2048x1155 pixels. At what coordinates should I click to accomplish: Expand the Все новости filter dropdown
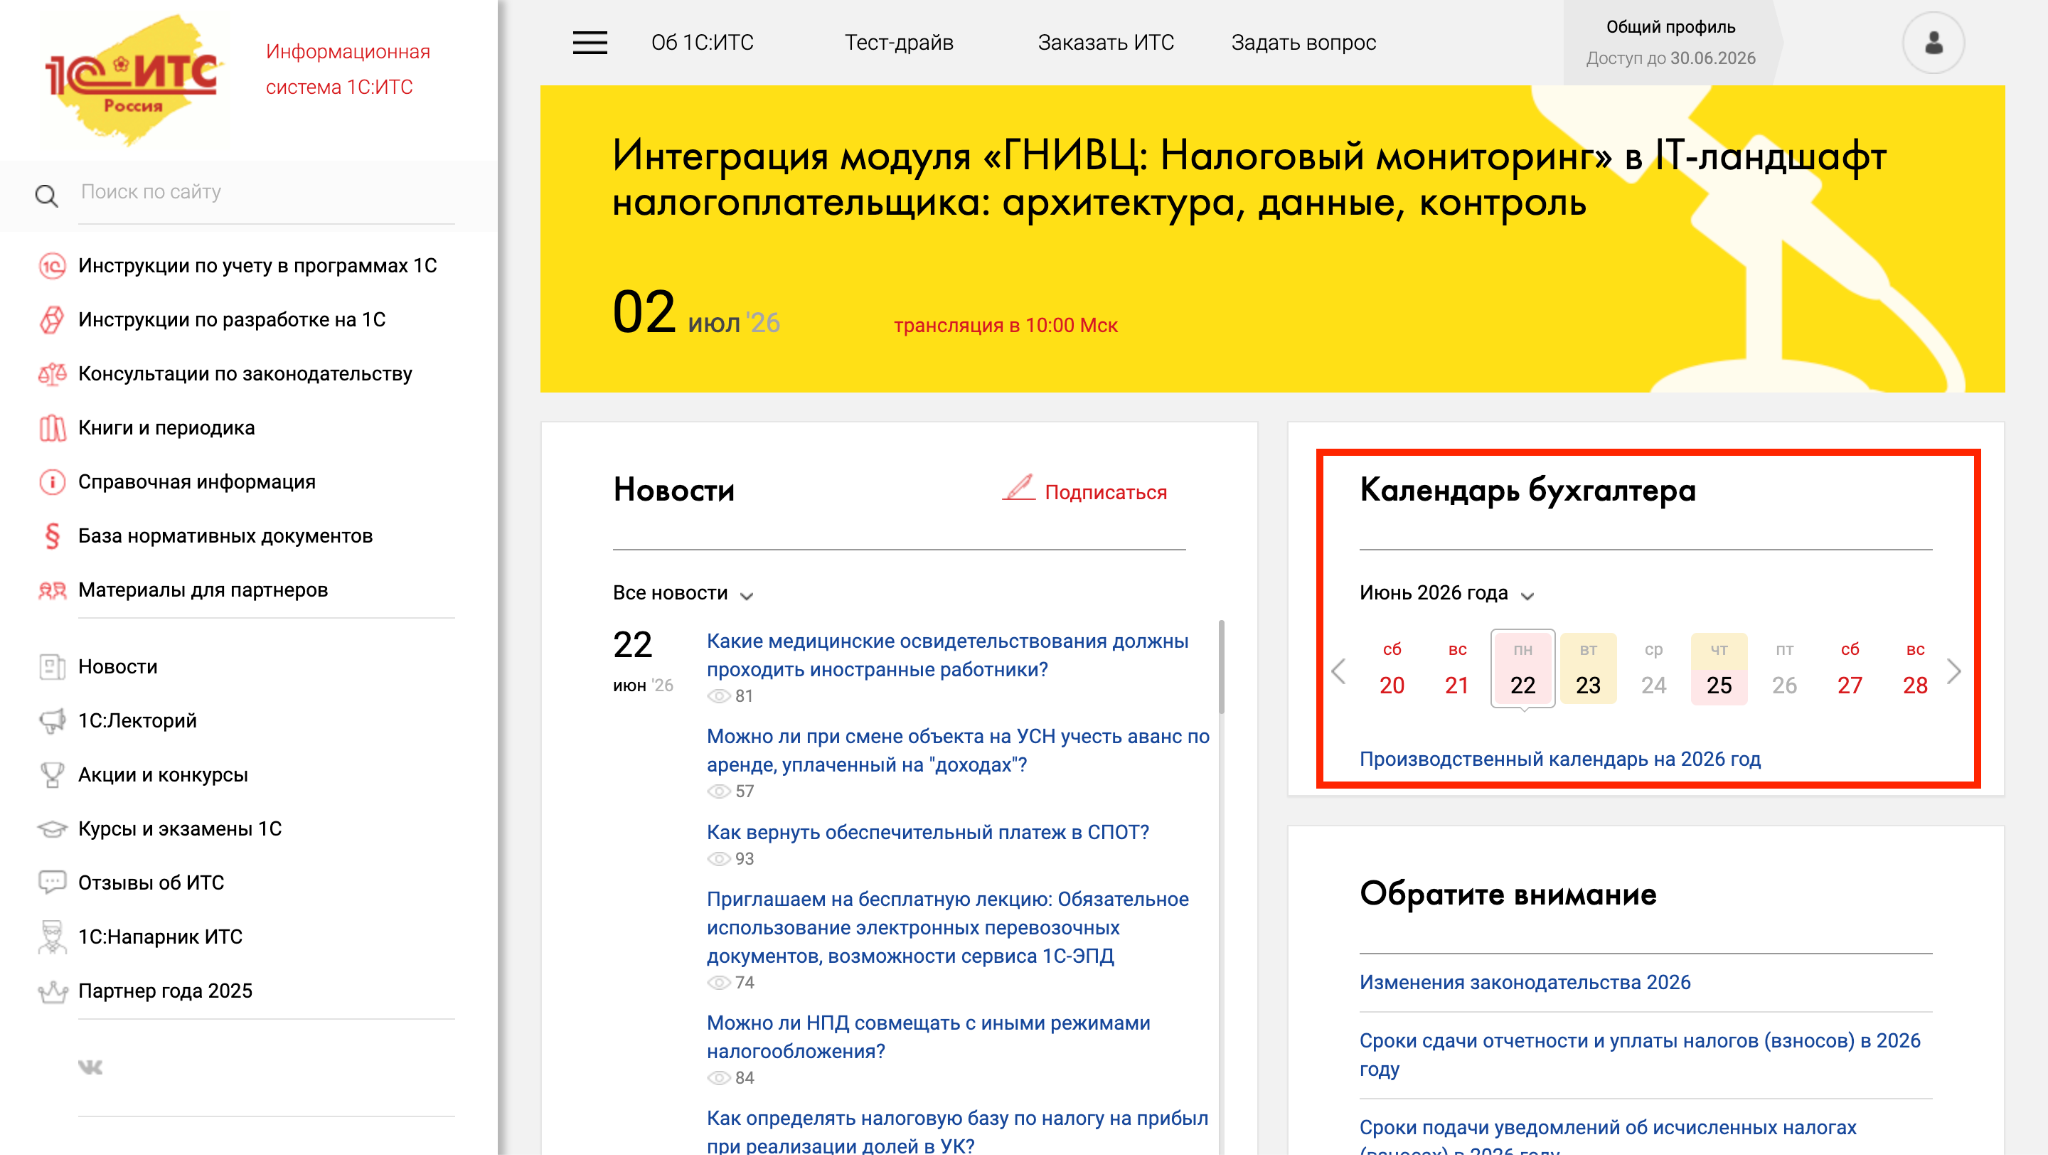(683, 593)
